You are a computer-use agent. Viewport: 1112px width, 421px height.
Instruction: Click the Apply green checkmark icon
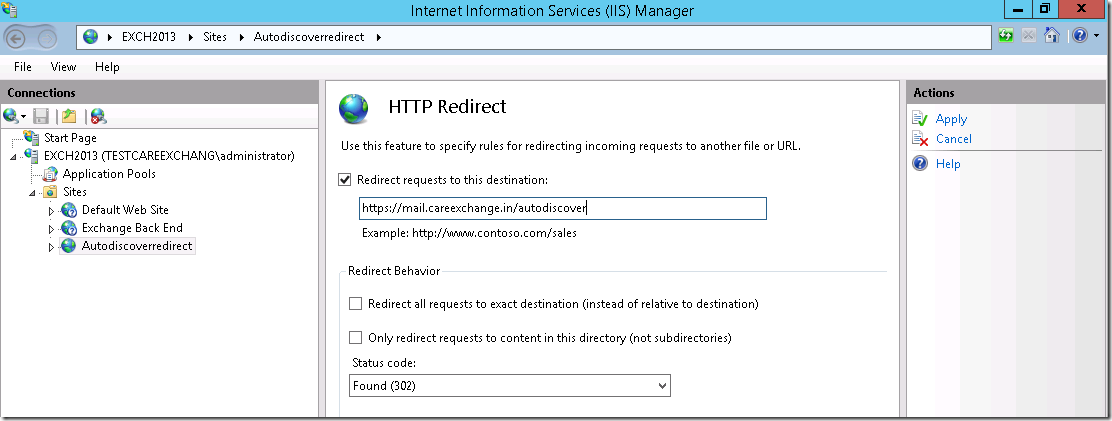[x=920, y=118]
